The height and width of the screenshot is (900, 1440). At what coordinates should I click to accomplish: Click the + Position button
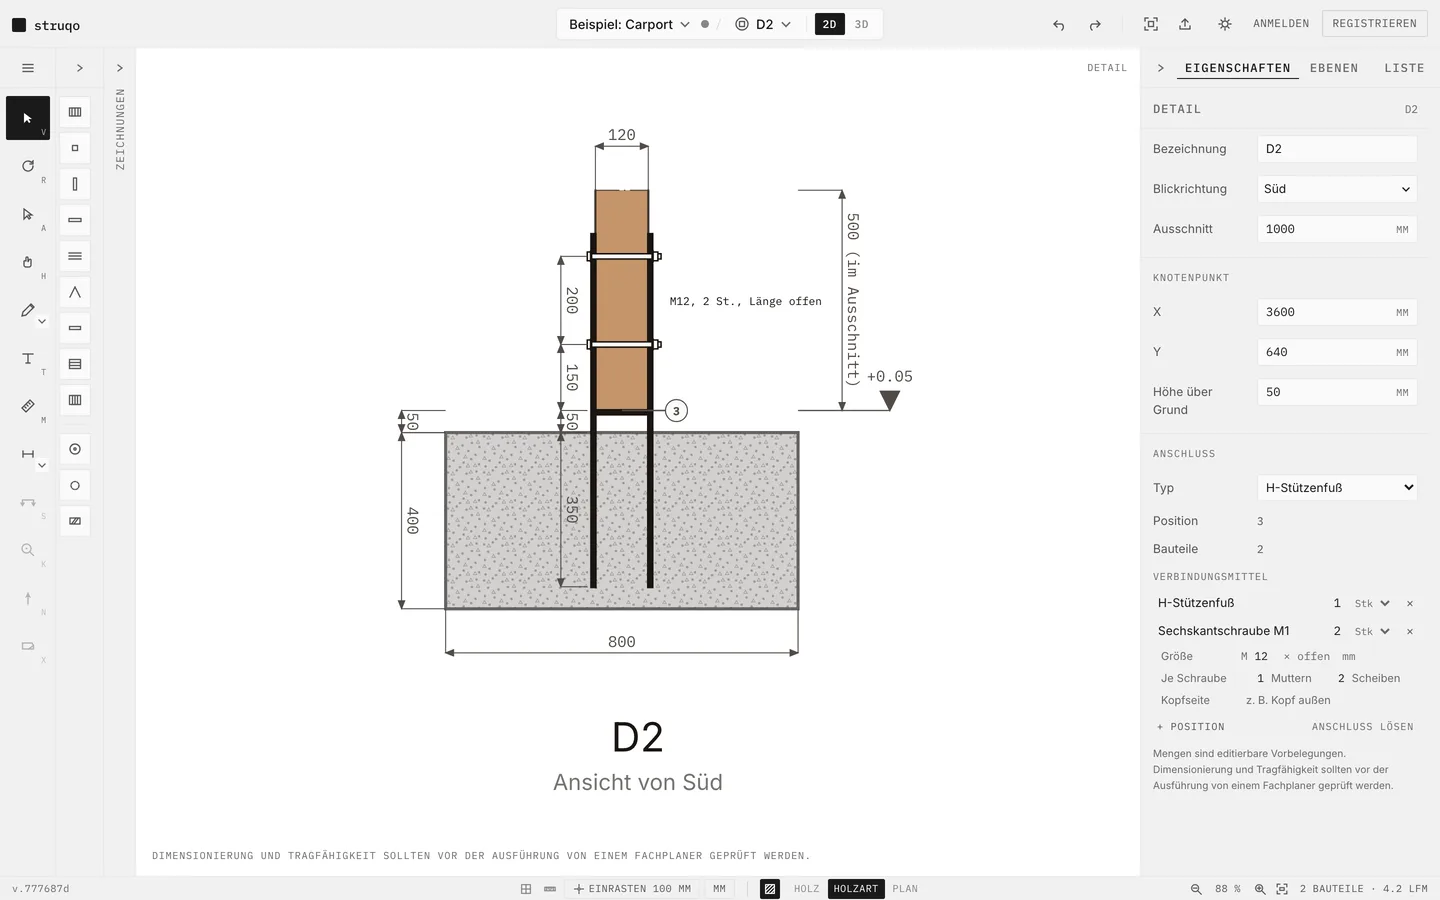1191,727
